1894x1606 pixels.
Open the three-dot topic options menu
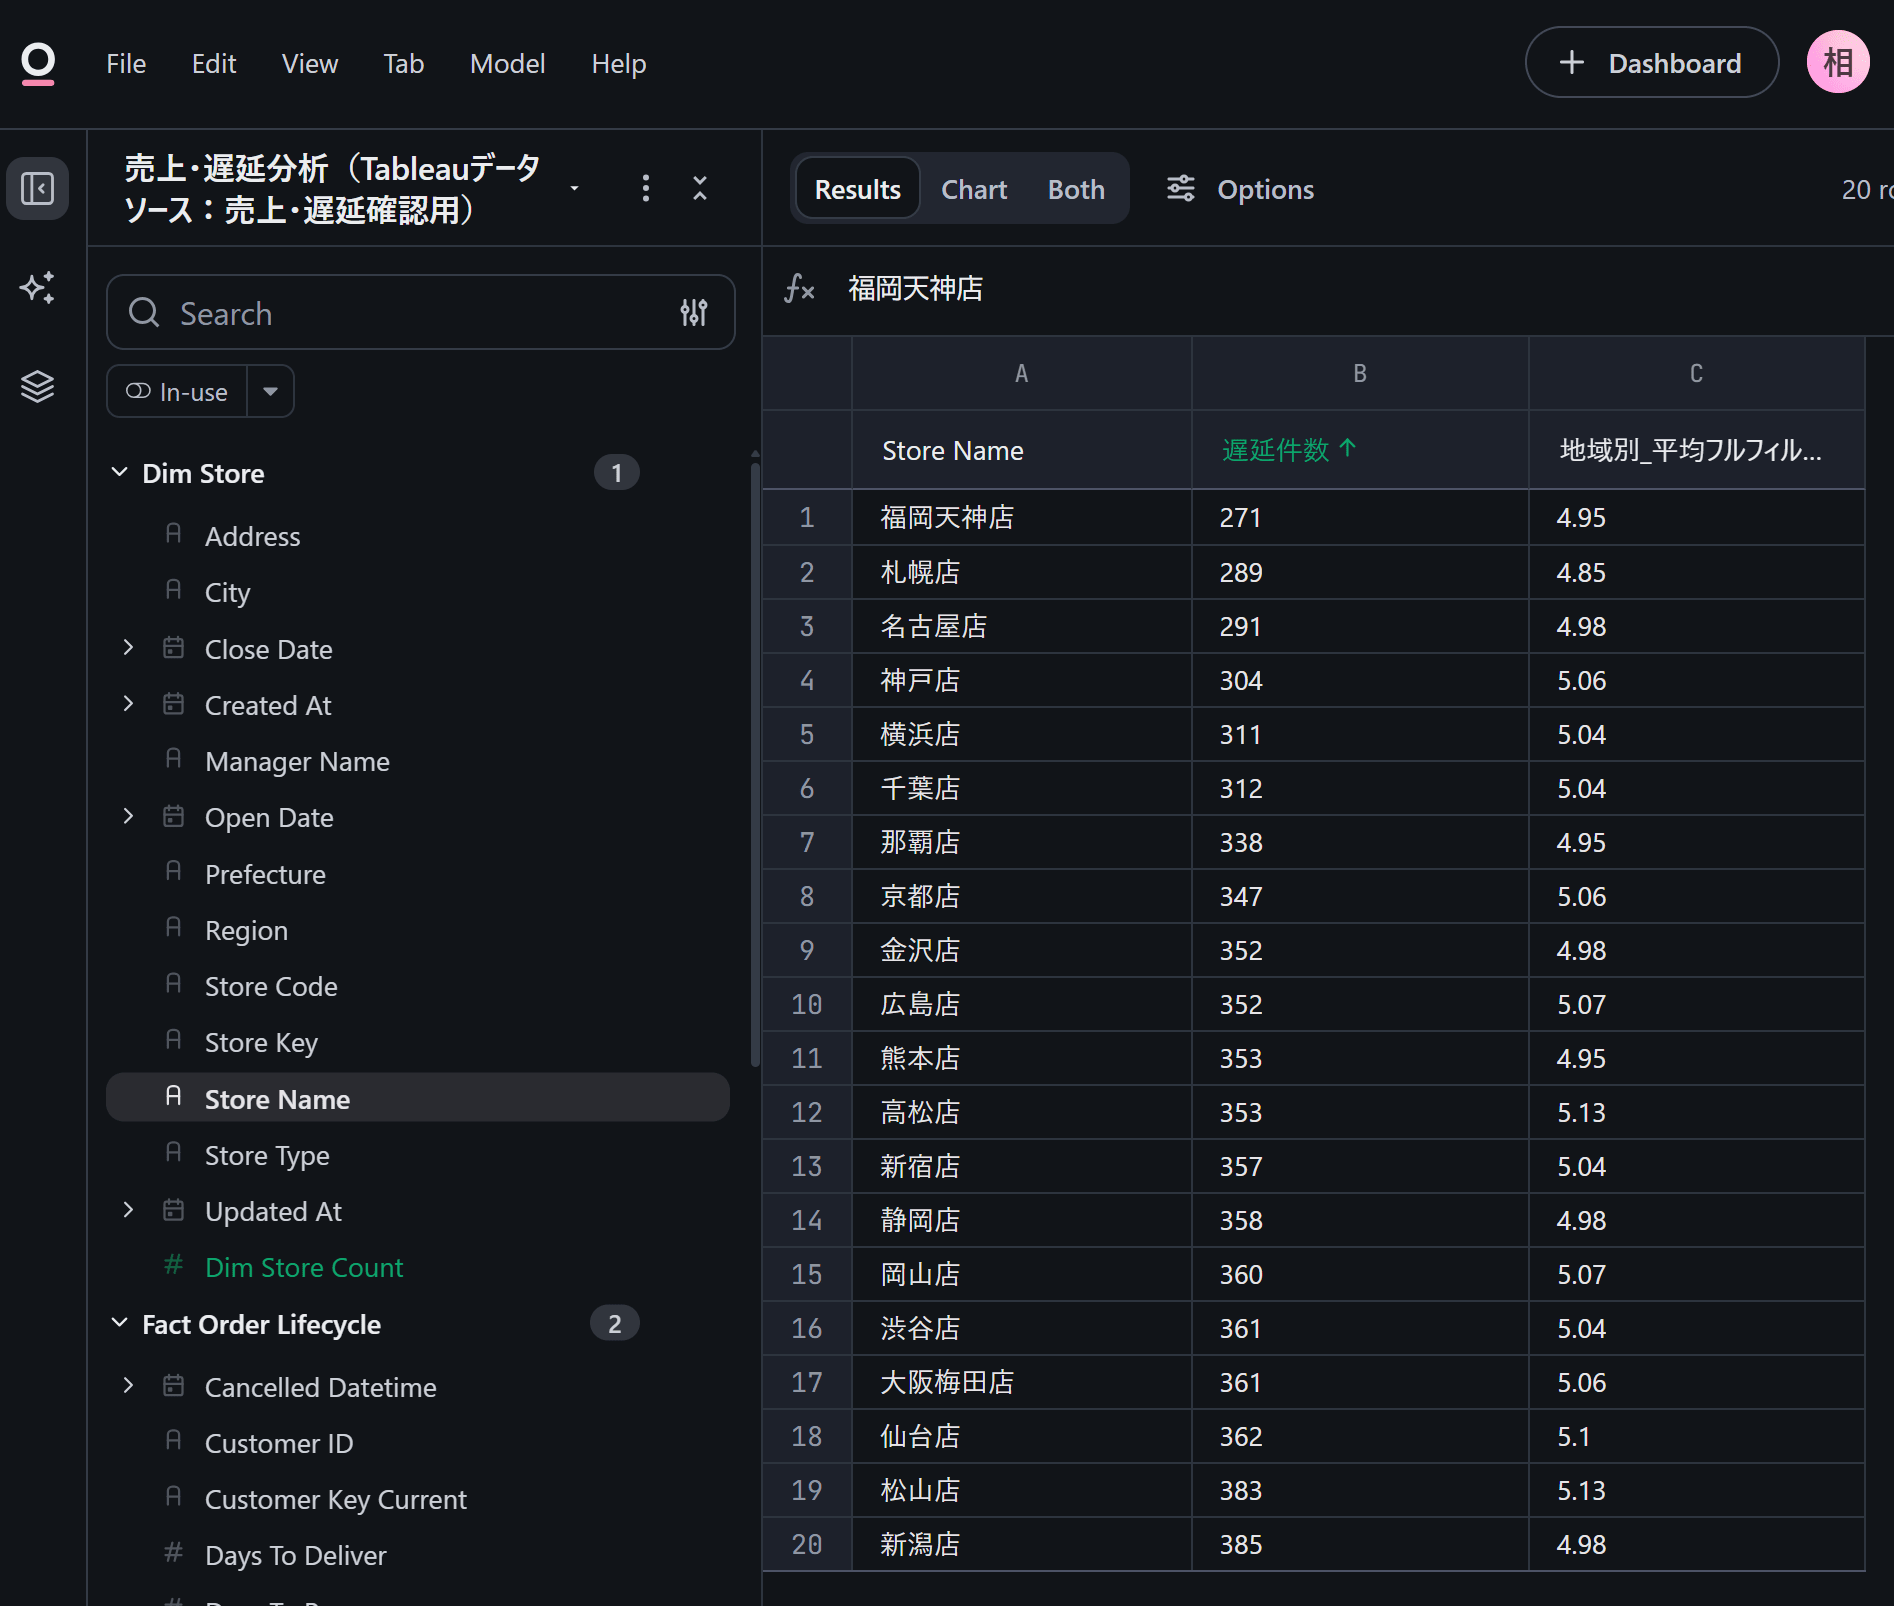click(646, 188)
